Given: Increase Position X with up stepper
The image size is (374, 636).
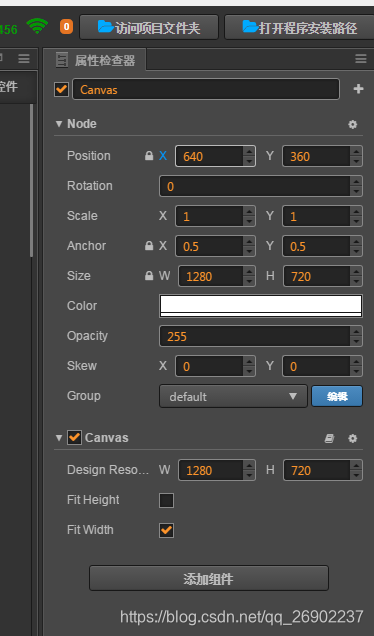Looking at the screenshot, I should coord(249,151).
